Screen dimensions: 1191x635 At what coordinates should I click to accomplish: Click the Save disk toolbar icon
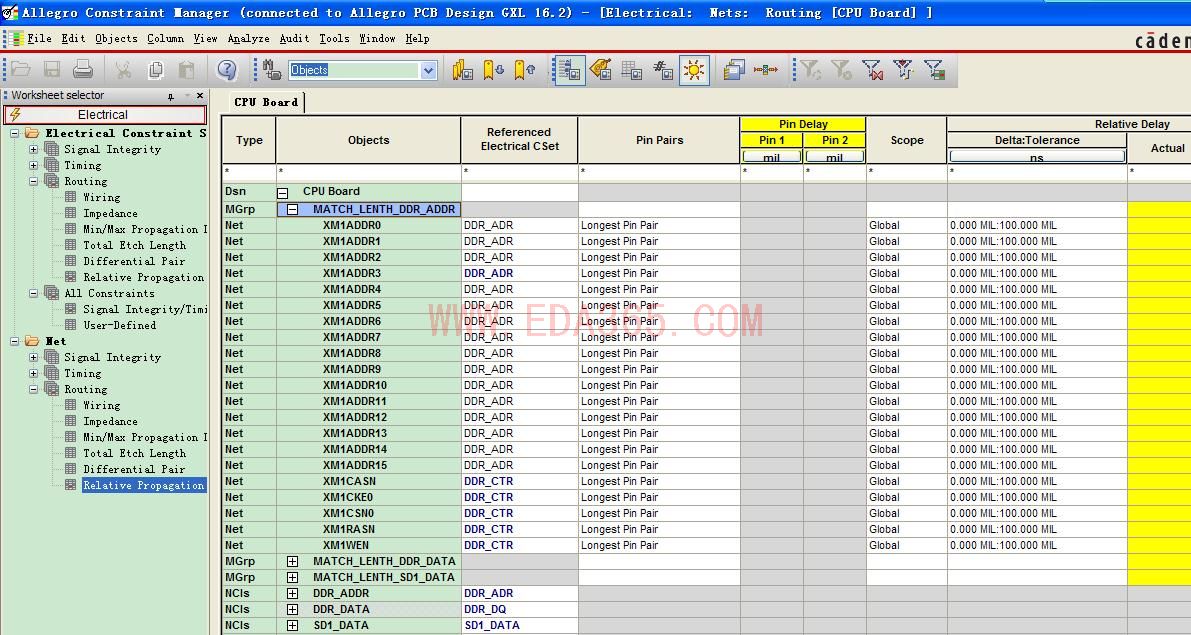(52, 70)
